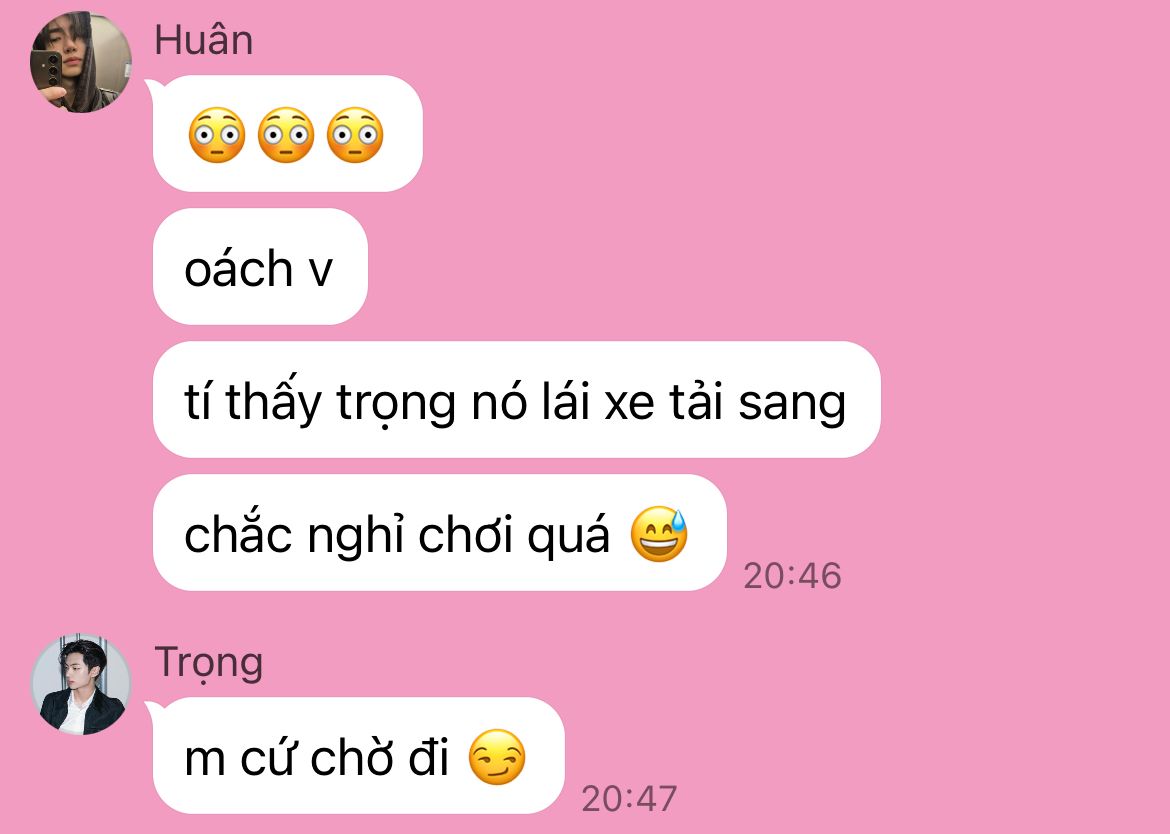Click the words 'chờ đi' in Trọng's message
1170x834 pixels.
coord(379,757)
